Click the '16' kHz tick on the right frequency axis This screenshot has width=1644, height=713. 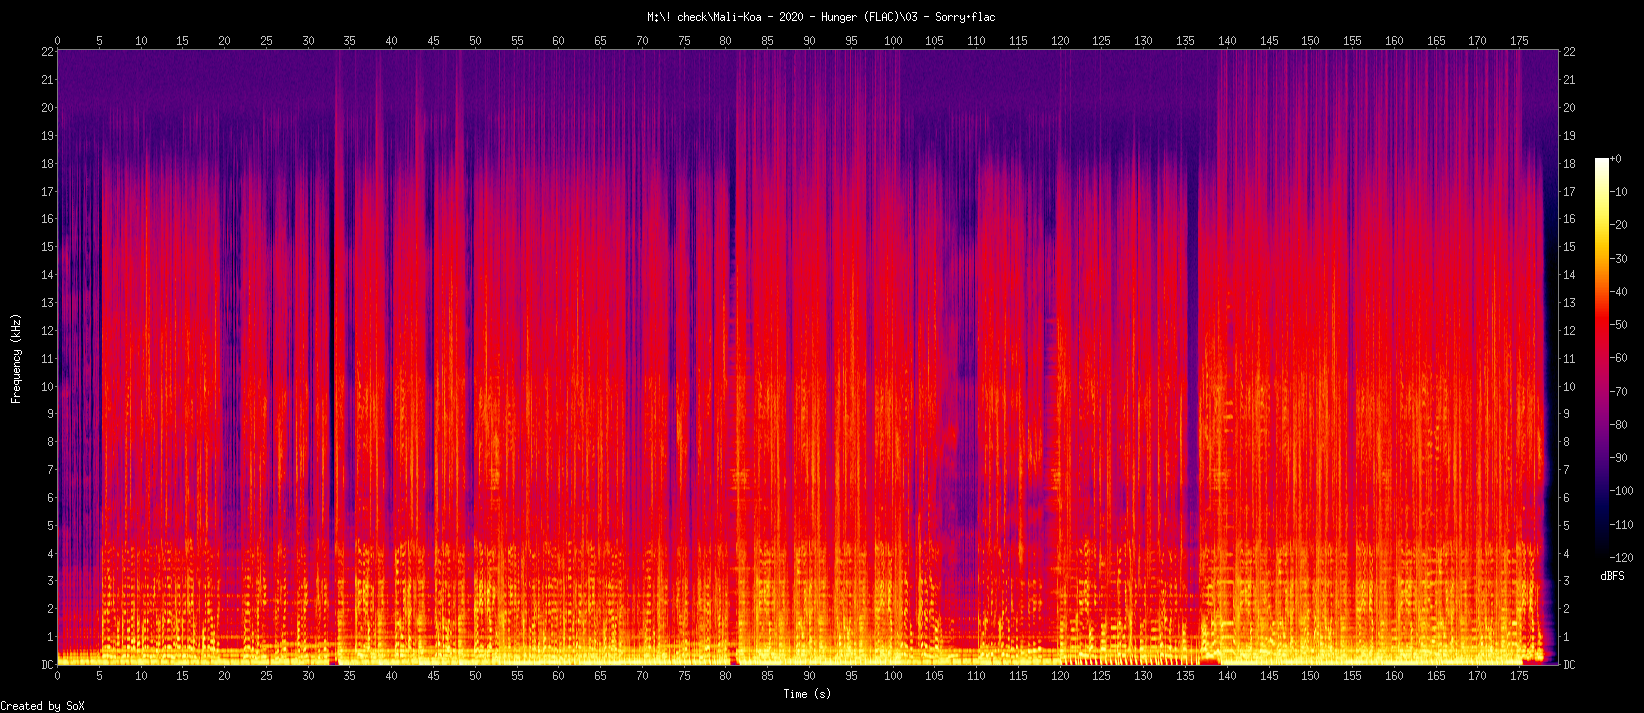click(1570, 219)
